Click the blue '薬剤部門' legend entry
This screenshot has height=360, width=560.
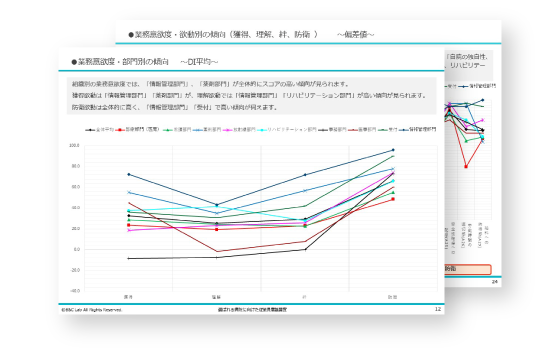click(206, 130)
